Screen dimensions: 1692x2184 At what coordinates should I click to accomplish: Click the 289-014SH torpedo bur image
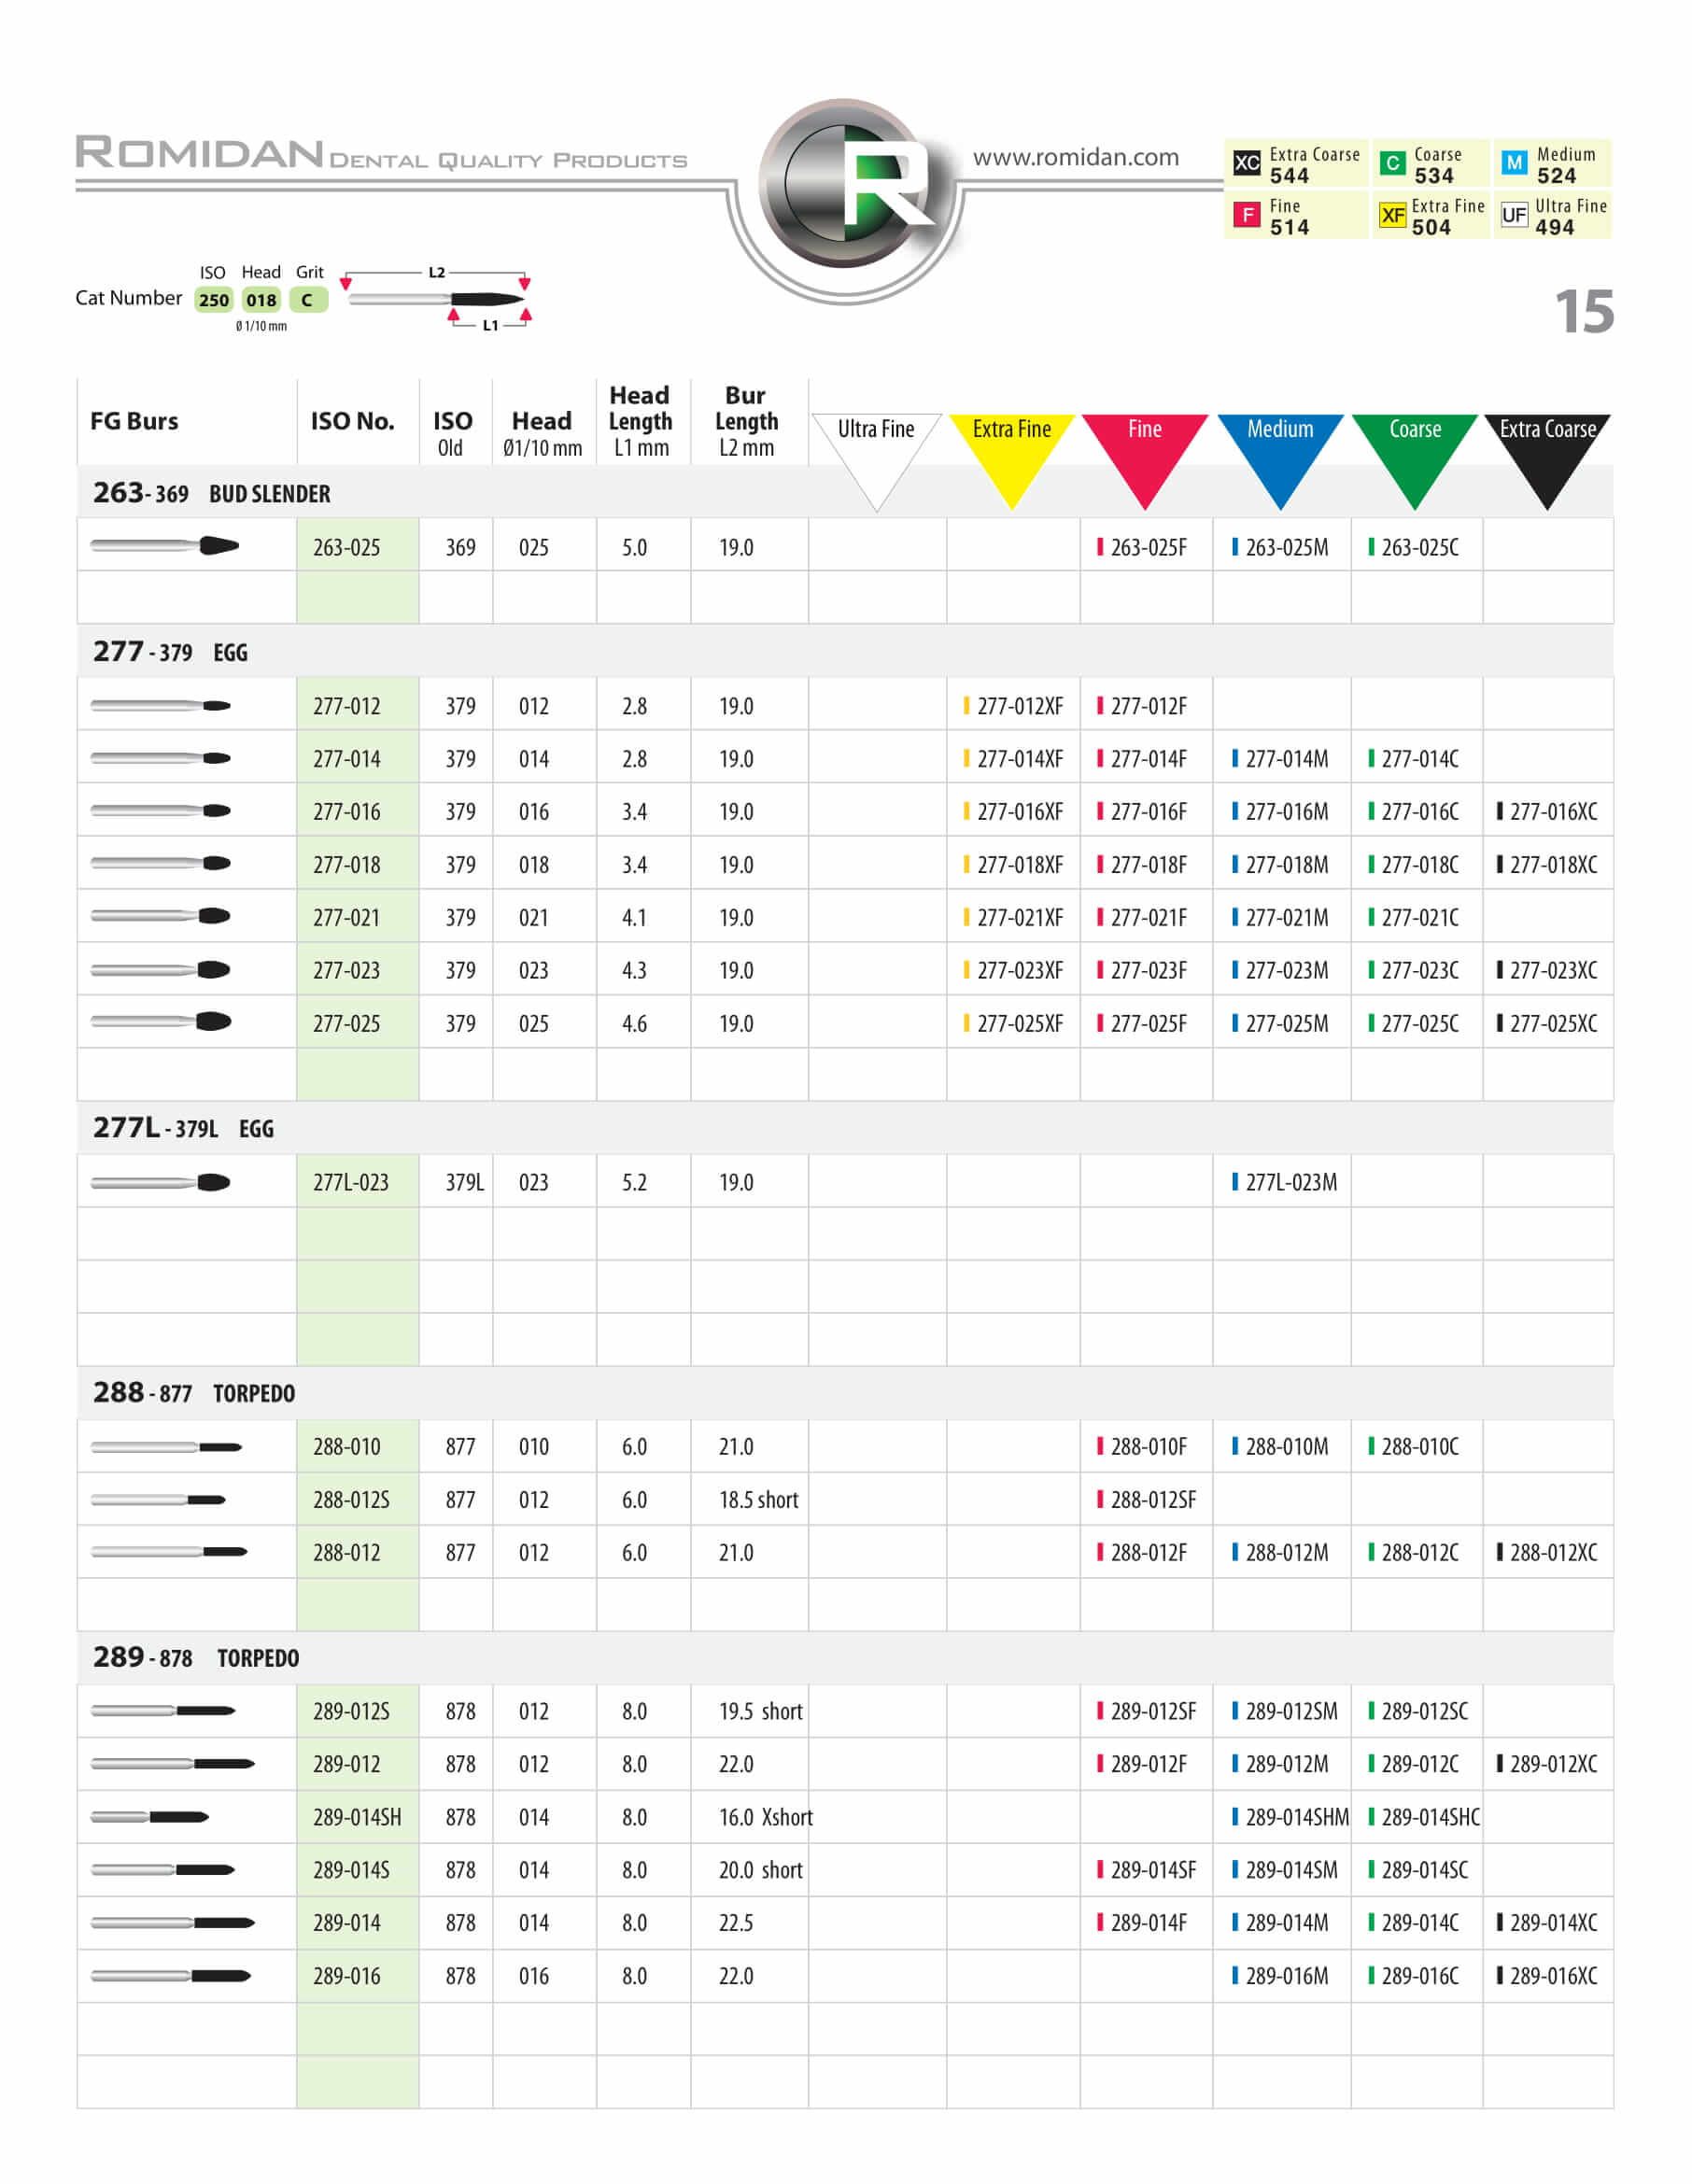click(150, 1817)
